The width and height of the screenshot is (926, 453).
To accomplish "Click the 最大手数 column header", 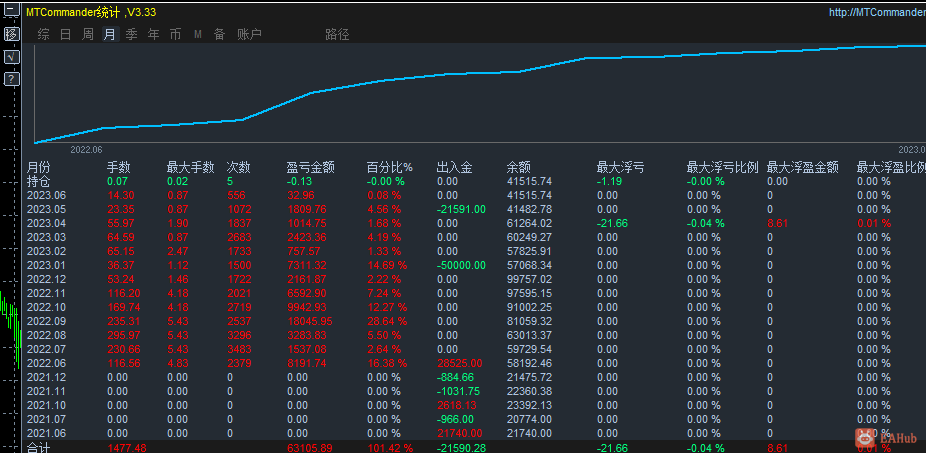I will [190, 168].
